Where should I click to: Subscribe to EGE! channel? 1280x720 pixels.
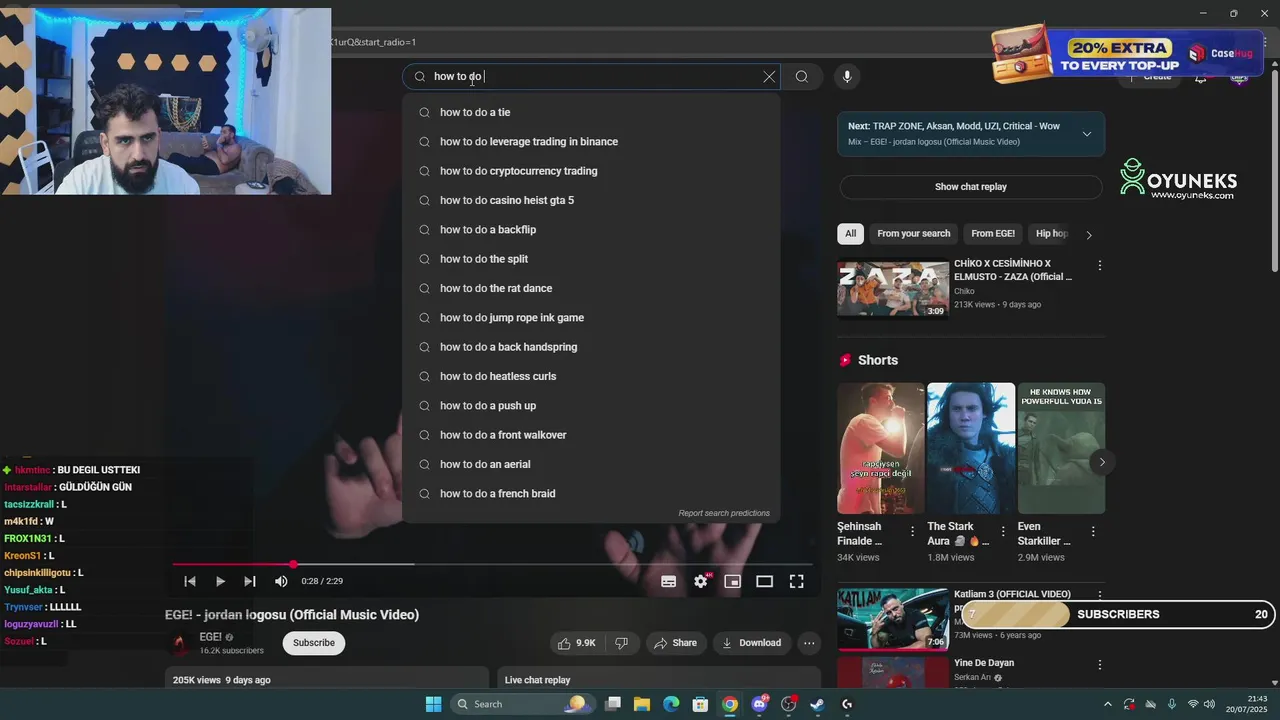(x=314, y=643)
